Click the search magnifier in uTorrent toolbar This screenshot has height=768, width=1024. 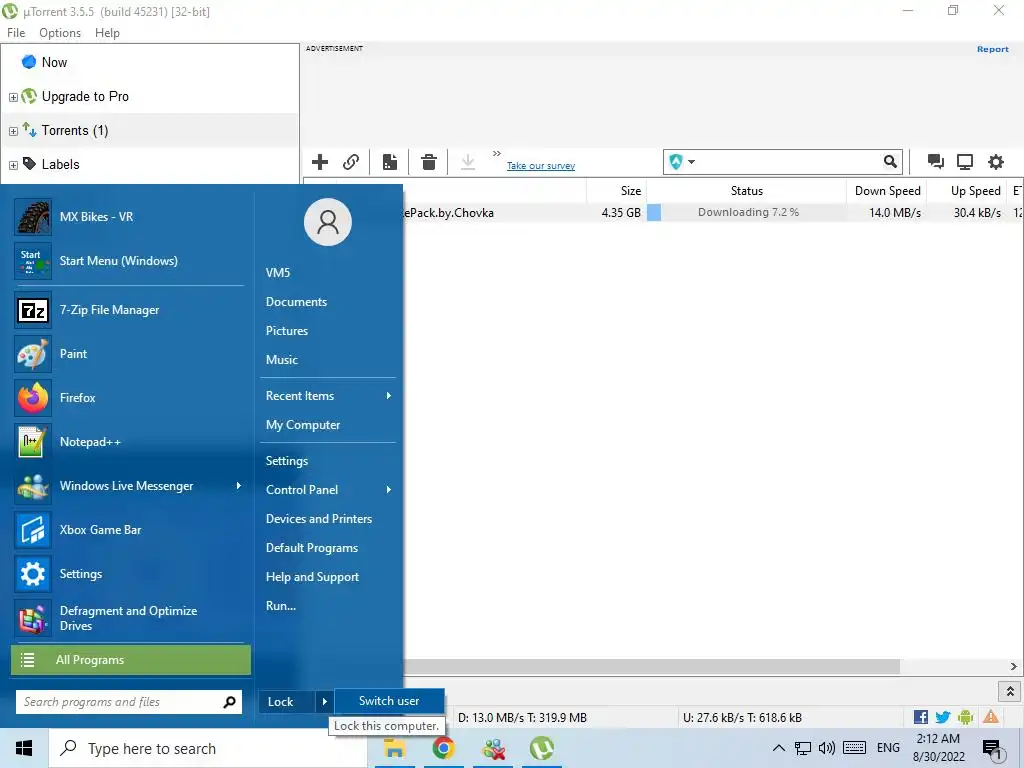pyautogui.click(x=890, y=161)
